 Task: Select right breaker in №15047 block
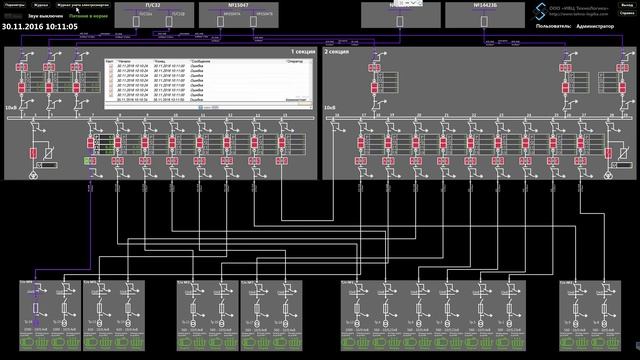pos(253,21)
